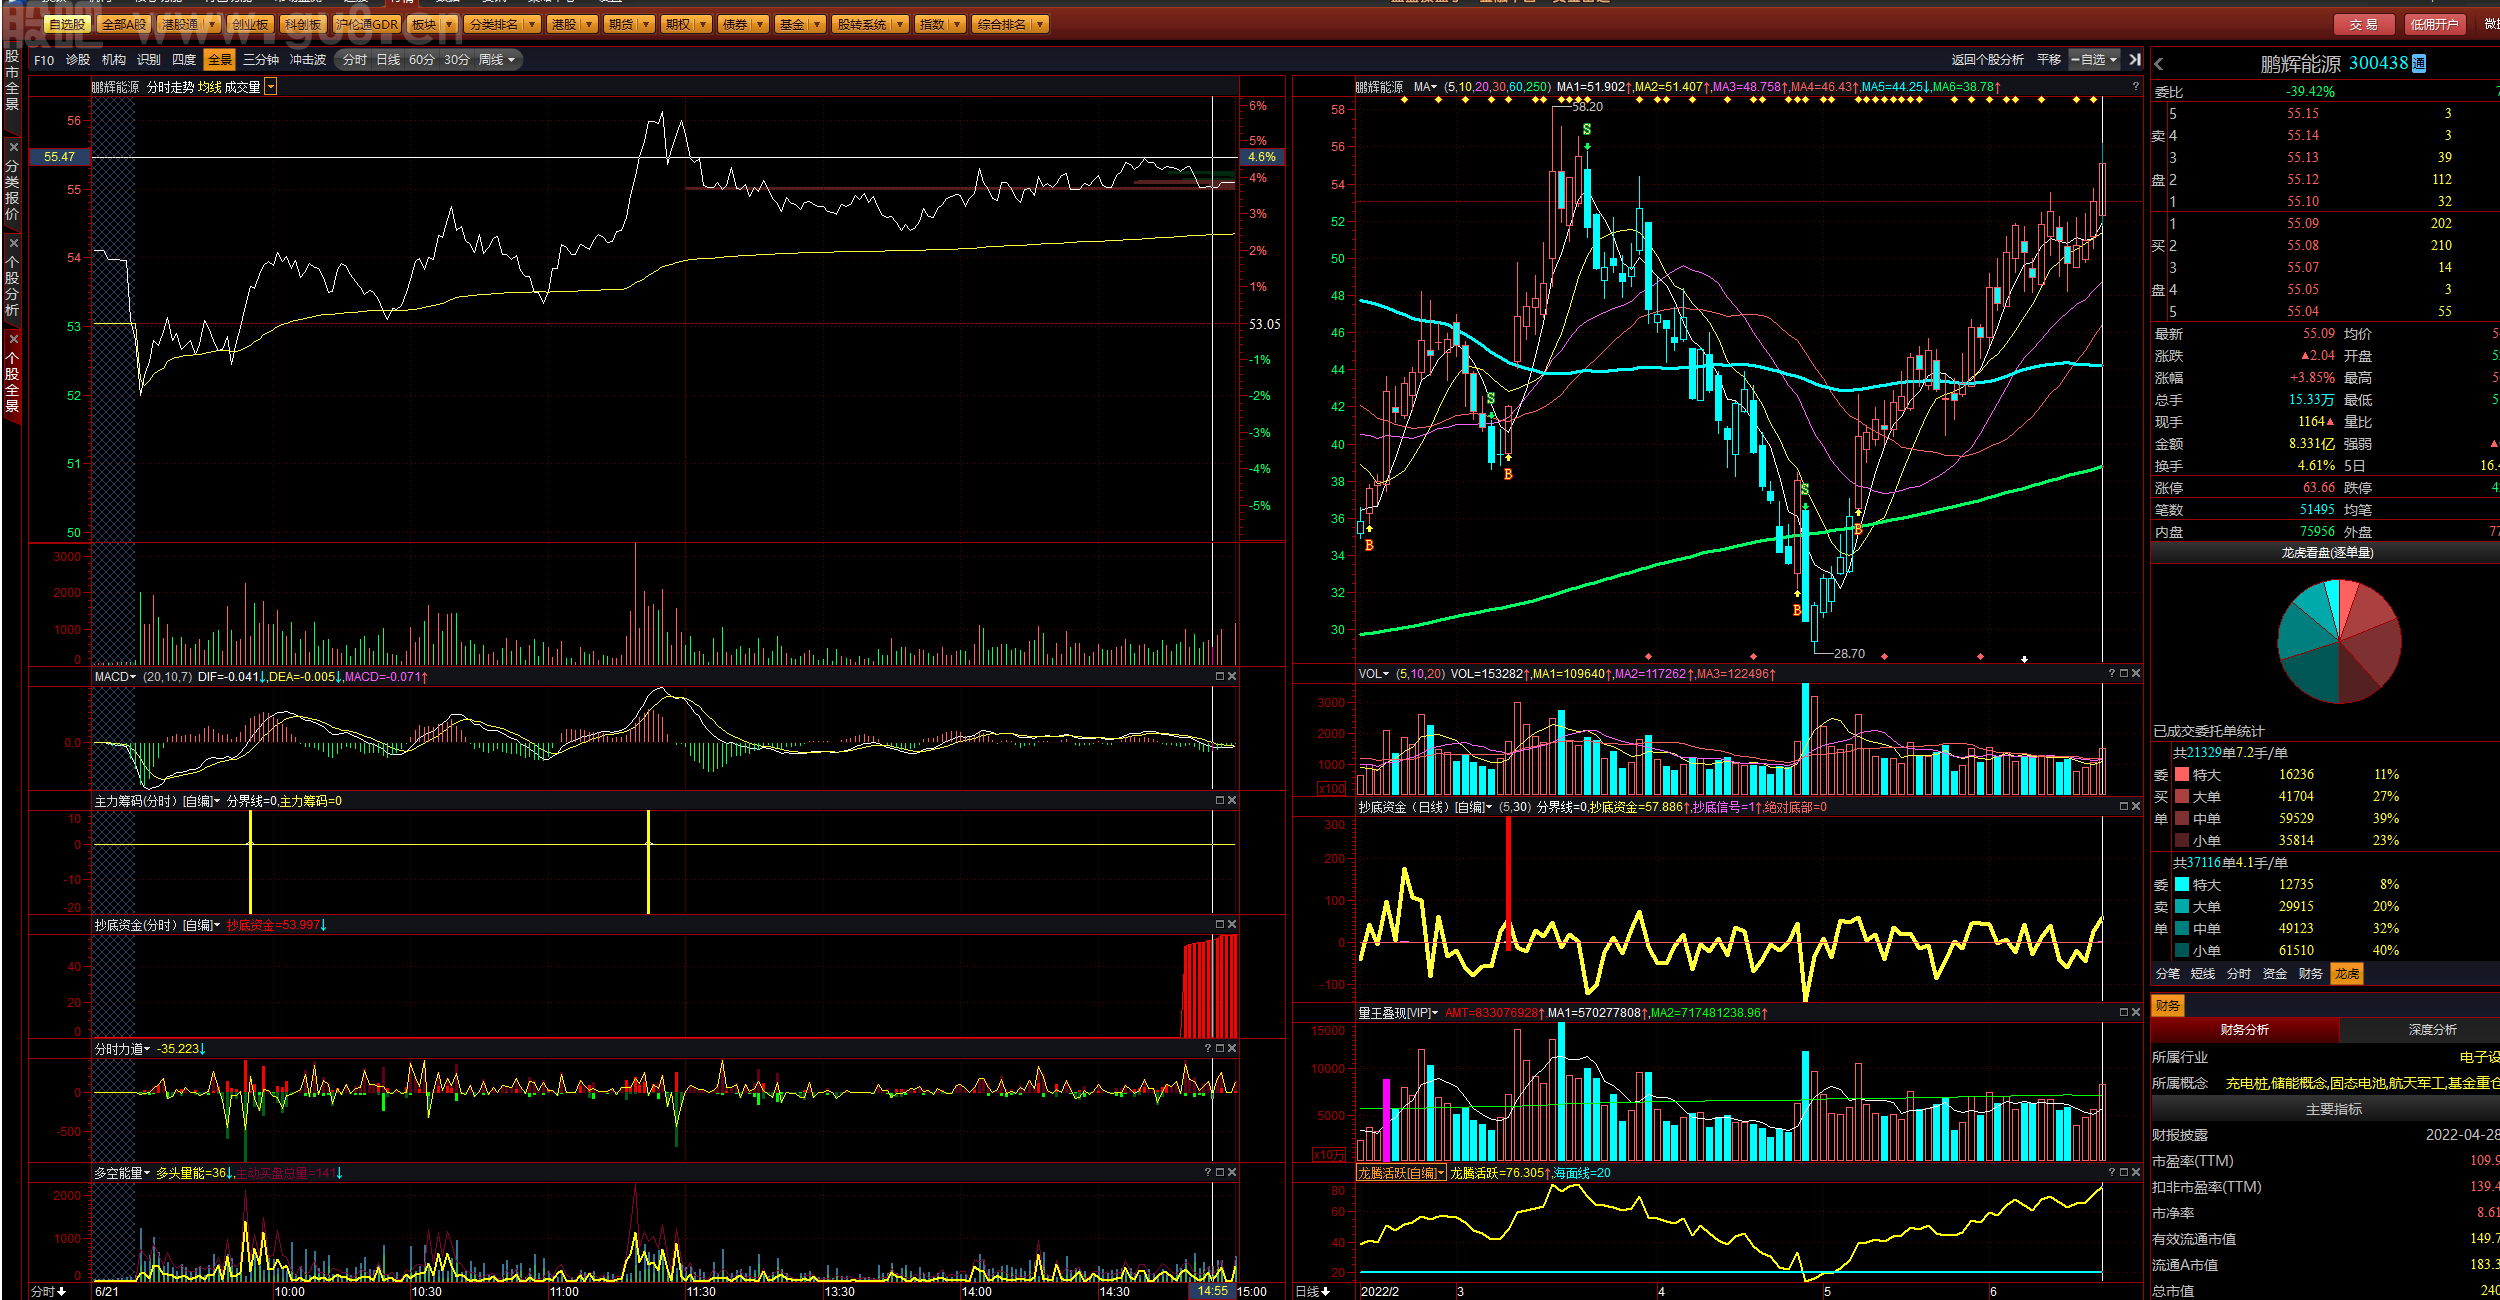Open help for the 分时力道 panel
This screenshot has width=2500, height=1300.
(1208, 1048)
